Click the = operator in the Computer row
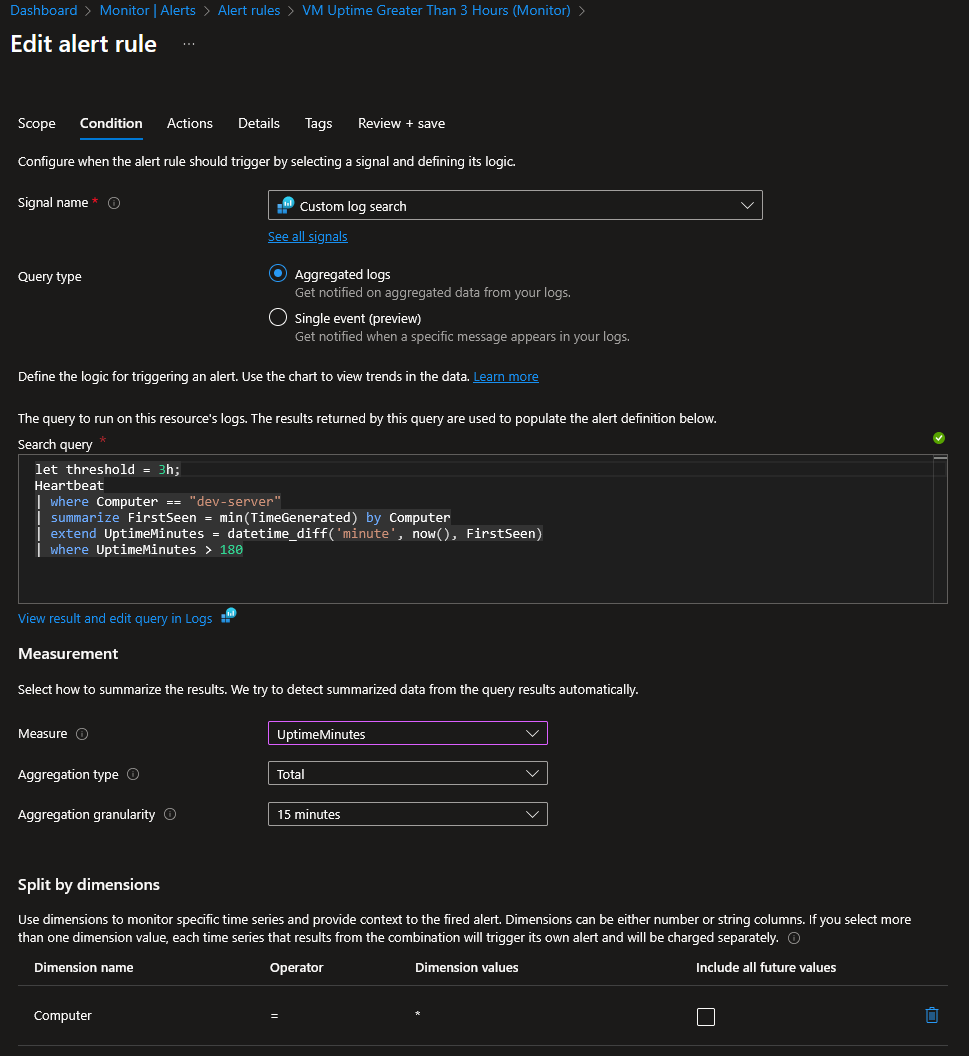969x1056 pixels. click(x=274, y=1016)
